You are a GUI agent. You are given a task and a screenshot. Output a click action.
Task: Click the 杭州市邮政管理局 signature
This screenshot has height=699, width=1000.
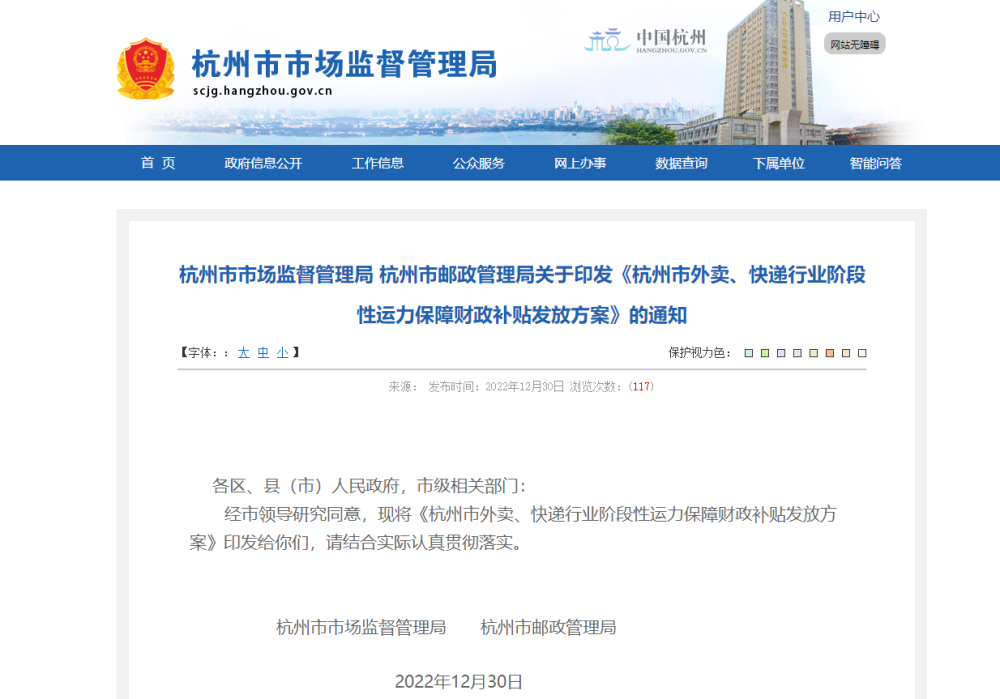(x=548, y=628)
